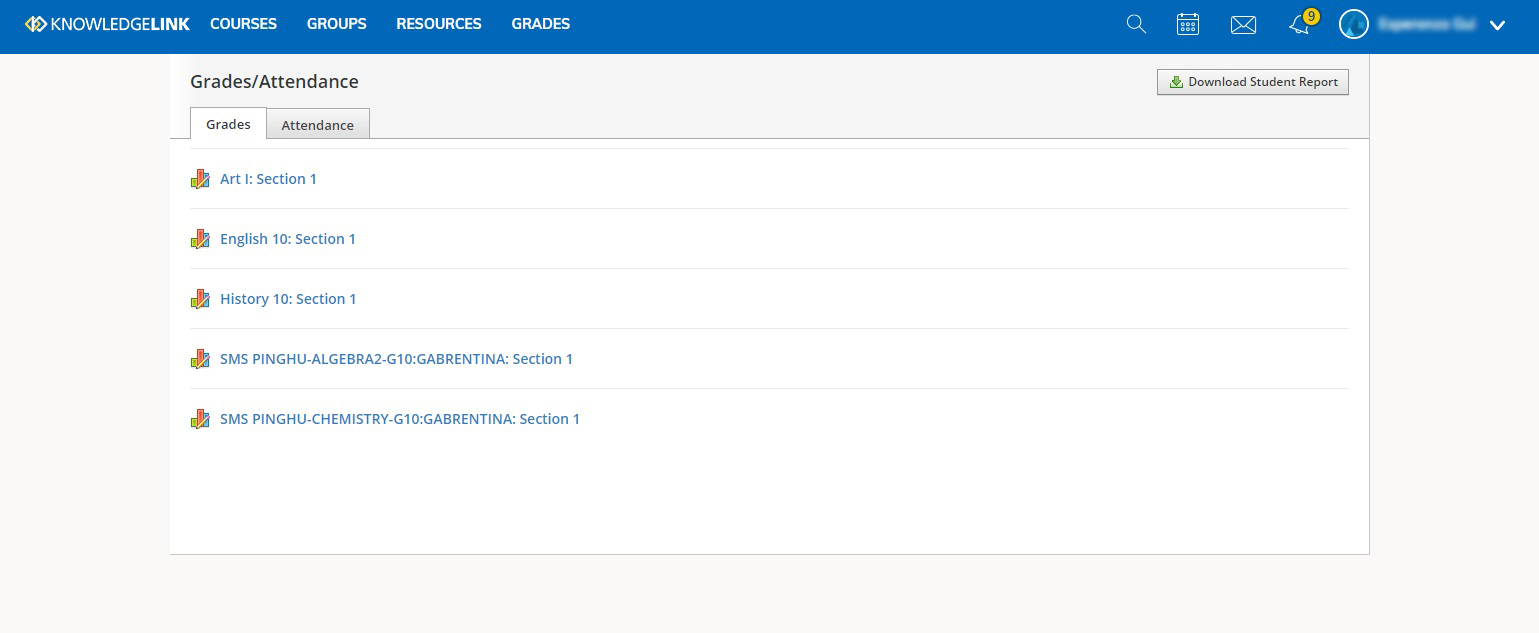Viewport: 1539px width, 633px height.
Task: Go to RESOURCES in navigation
Action: (439, 24)
